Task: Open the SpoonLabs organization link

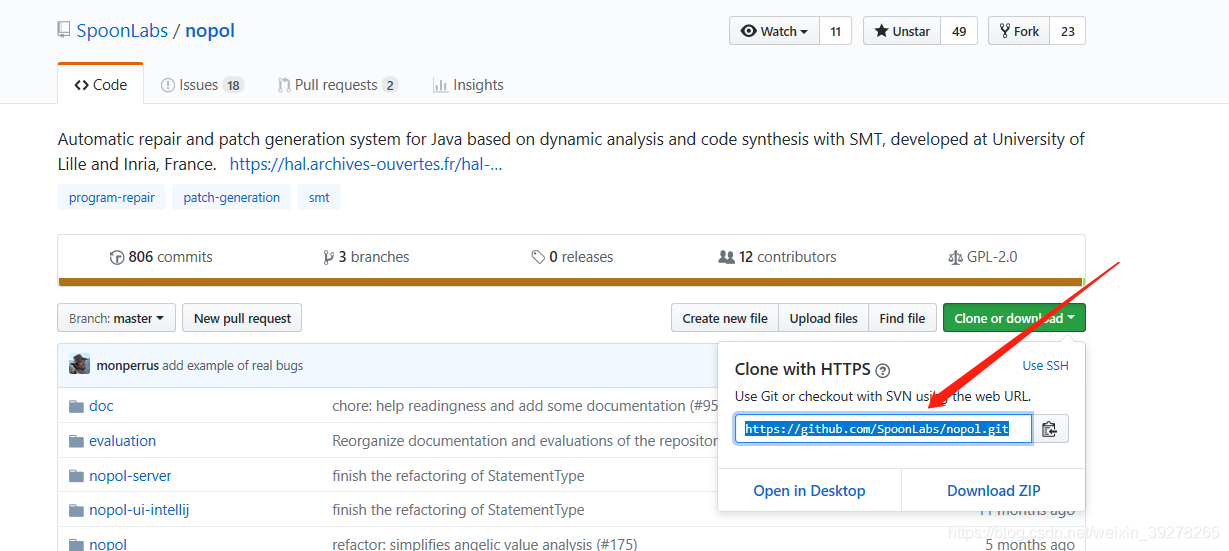Action: 122,31
